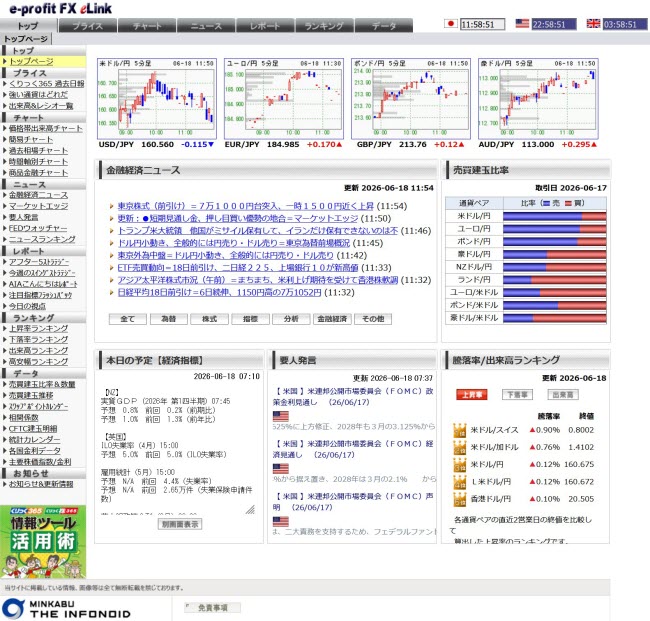Viewport: 650px width, 621px height.
Task: Open the プライス top navigation tab
Action: (x=87, y=26)
